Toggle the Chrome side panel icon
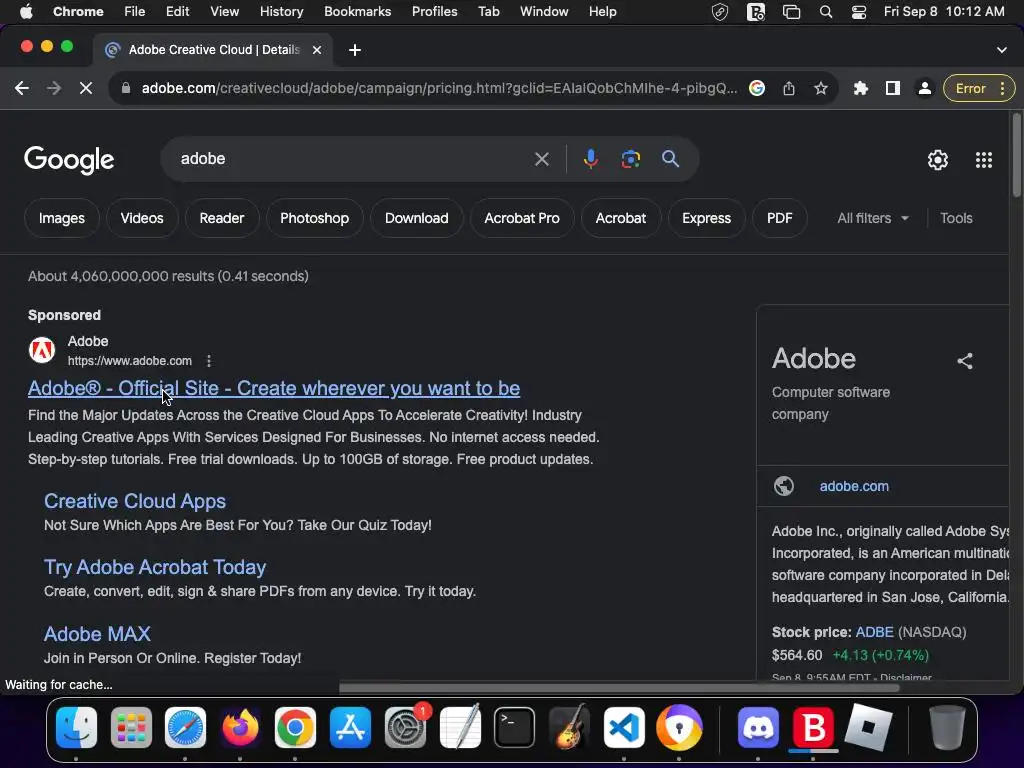Image resolution: width=1024 pixels, height=768 pixels. 892,88
